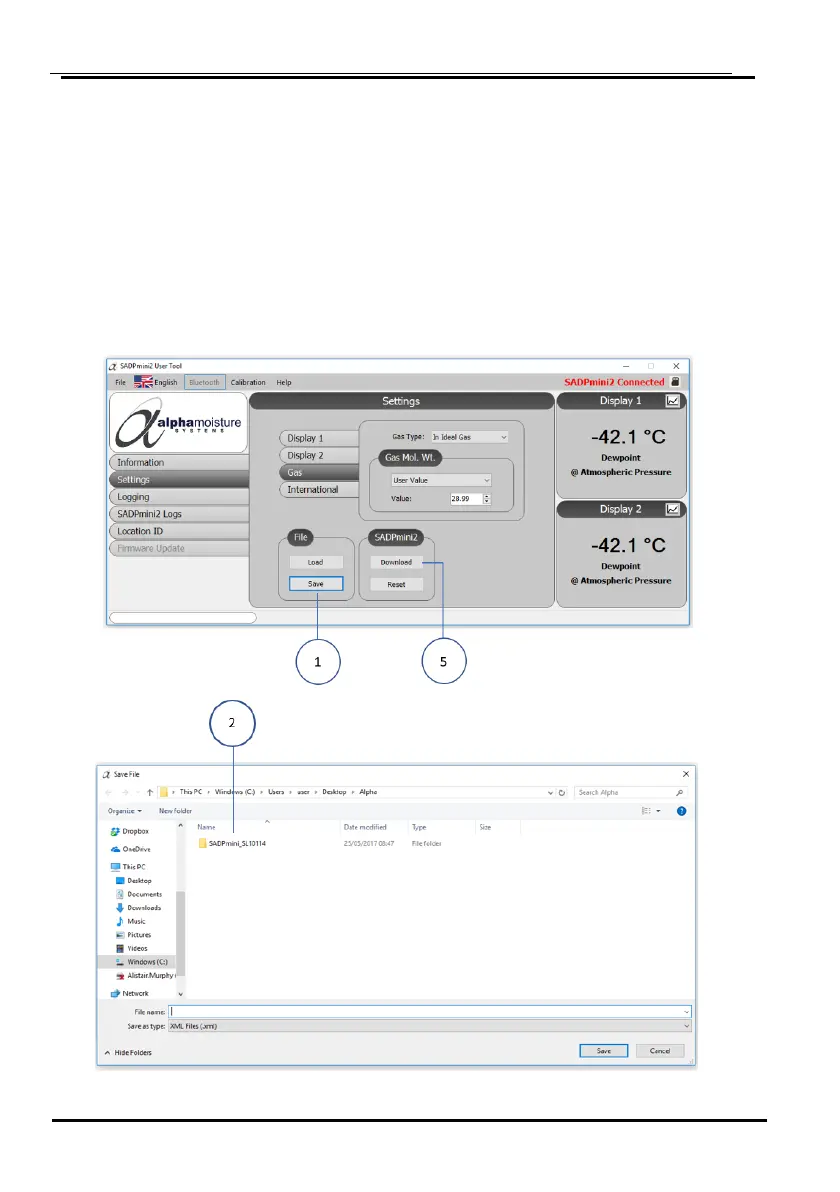Image resolution: width=840 pixels, height=1192 pixels.
Task: Click the Search Alpha field
Action: 631,792
